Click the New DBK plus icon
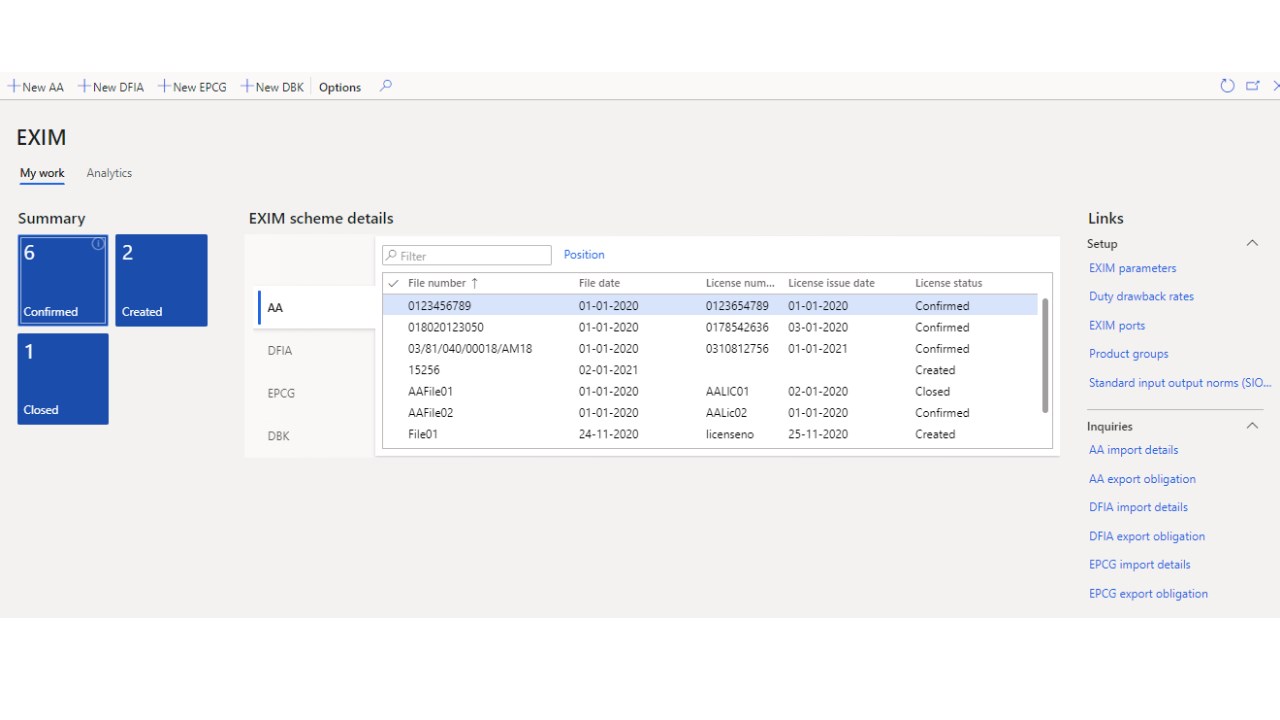This screenshot has height=720, width=1280. [x=247, y=87]
